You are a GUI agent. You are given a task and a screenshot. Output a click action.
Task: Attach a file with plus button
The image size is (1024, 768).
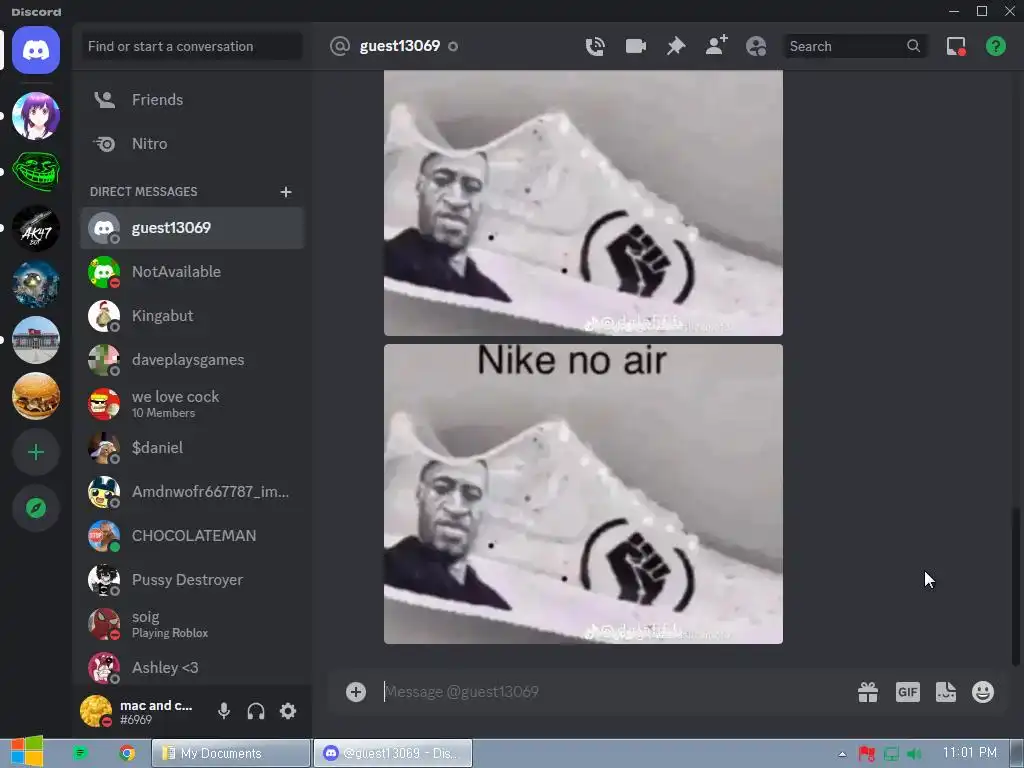356,692
